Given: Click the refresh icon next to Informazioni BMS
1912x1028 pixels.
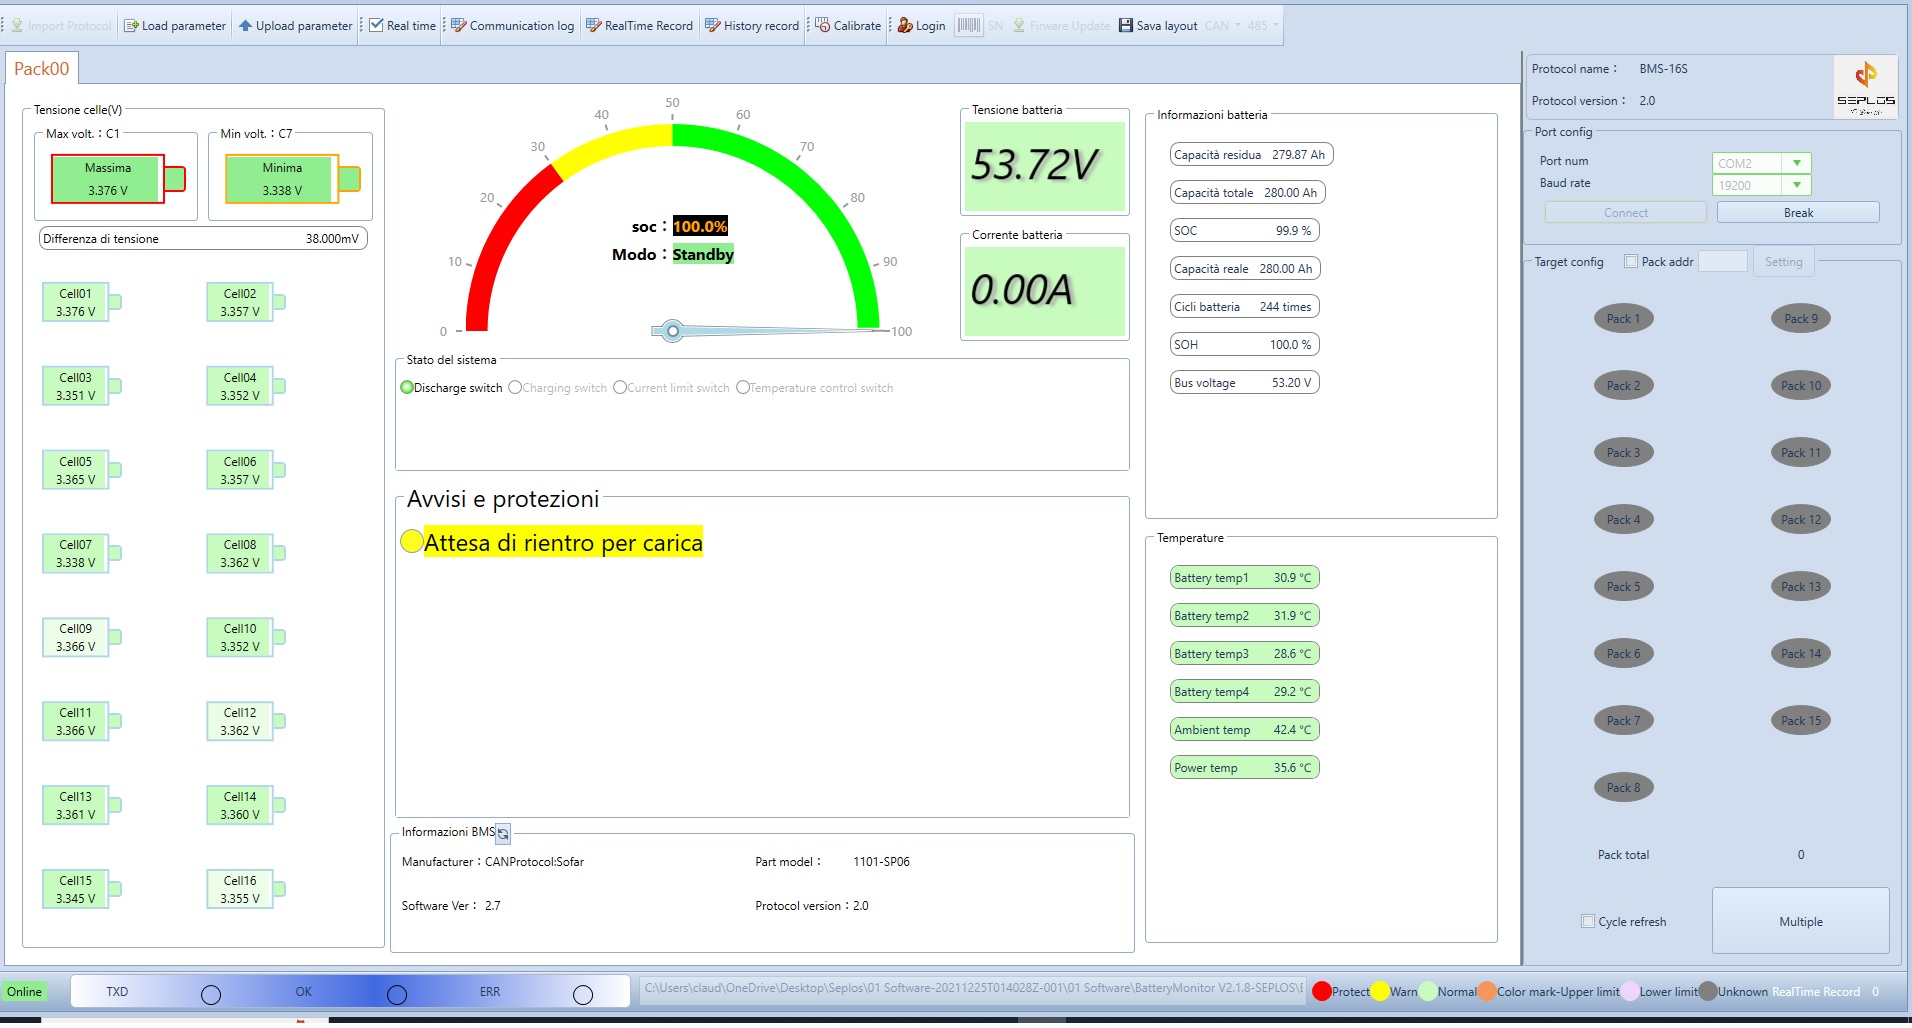Looking at the screenshot, I should click(x=503, y=833).
